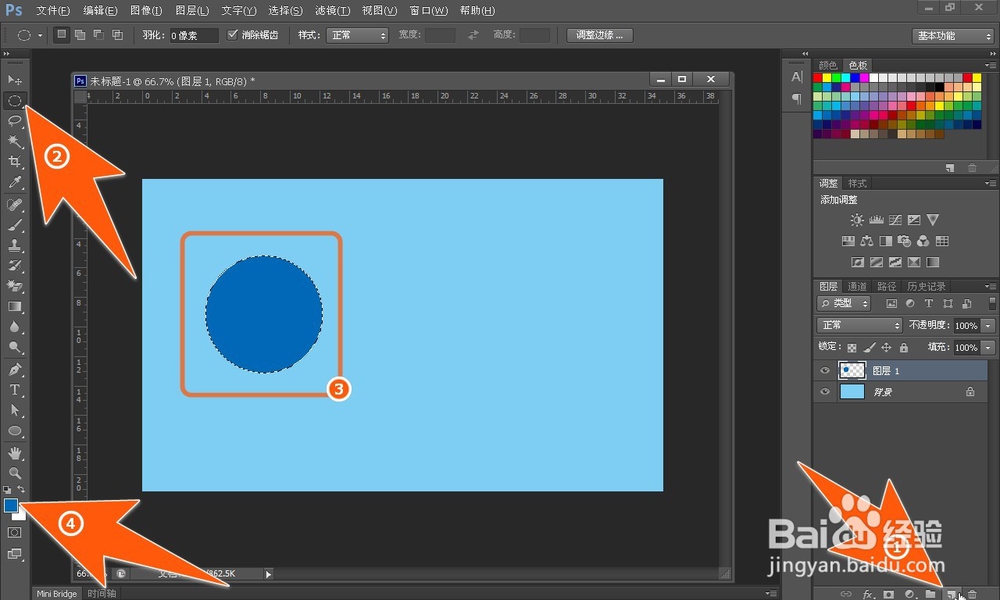Switch to the 样式 panel tab
Image resolution: width=1000 pixels, height=600 pixels.
(857, 184)
